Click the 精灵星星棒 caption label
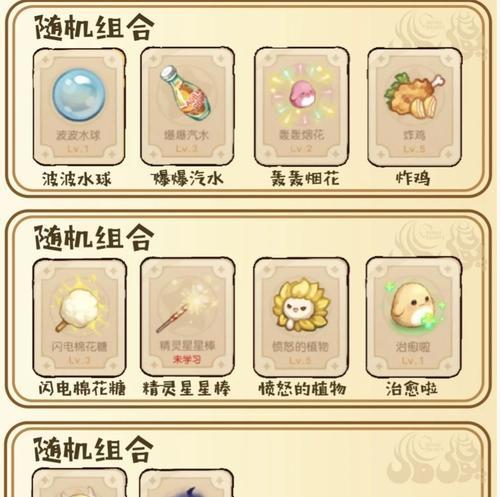 186,389
